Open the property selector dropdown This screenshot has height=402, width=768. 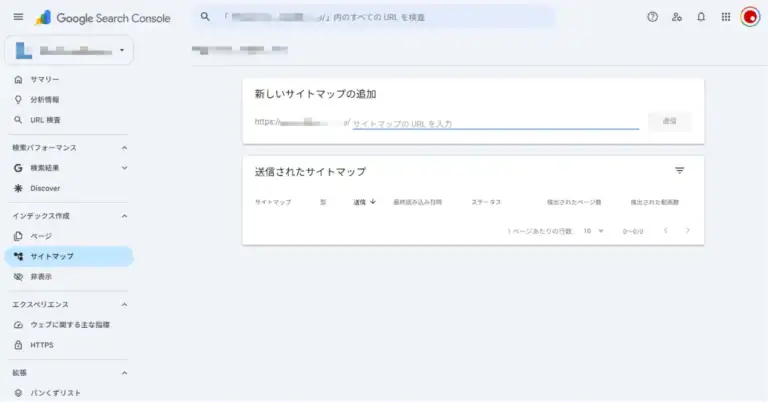tap(69, 50)
